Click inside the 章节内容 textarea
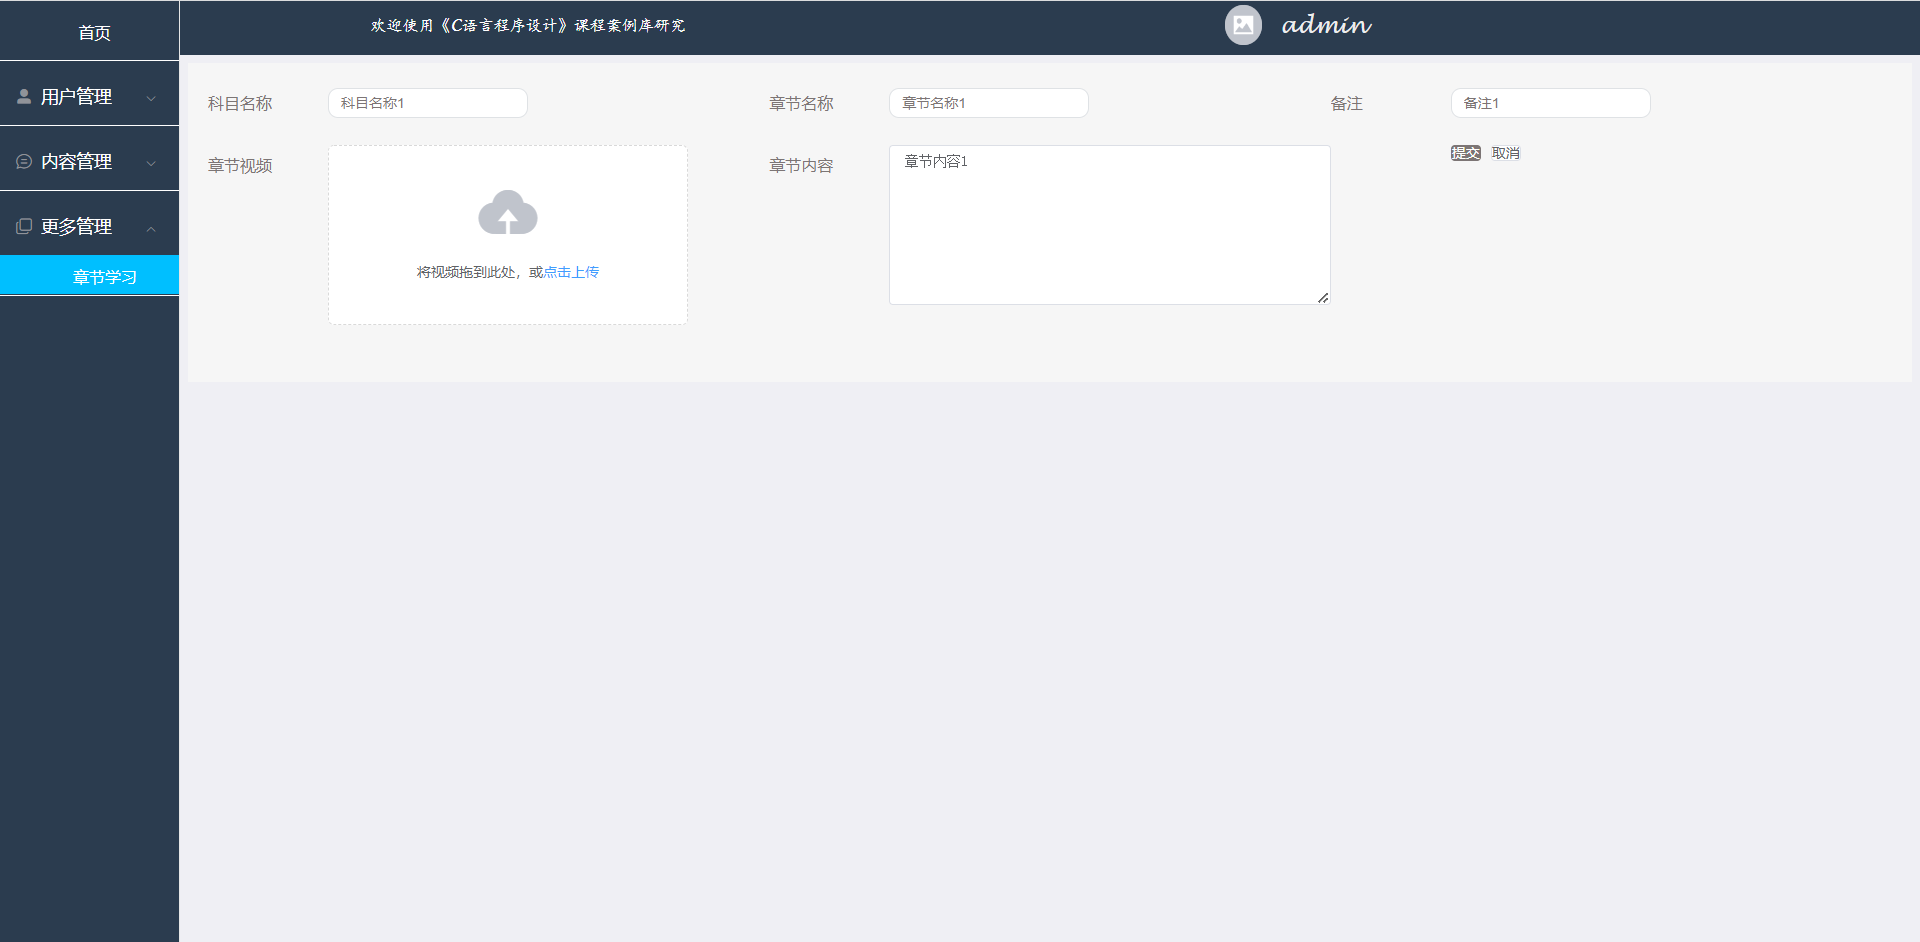The image size is (1920, 942). click(1109, 220)
